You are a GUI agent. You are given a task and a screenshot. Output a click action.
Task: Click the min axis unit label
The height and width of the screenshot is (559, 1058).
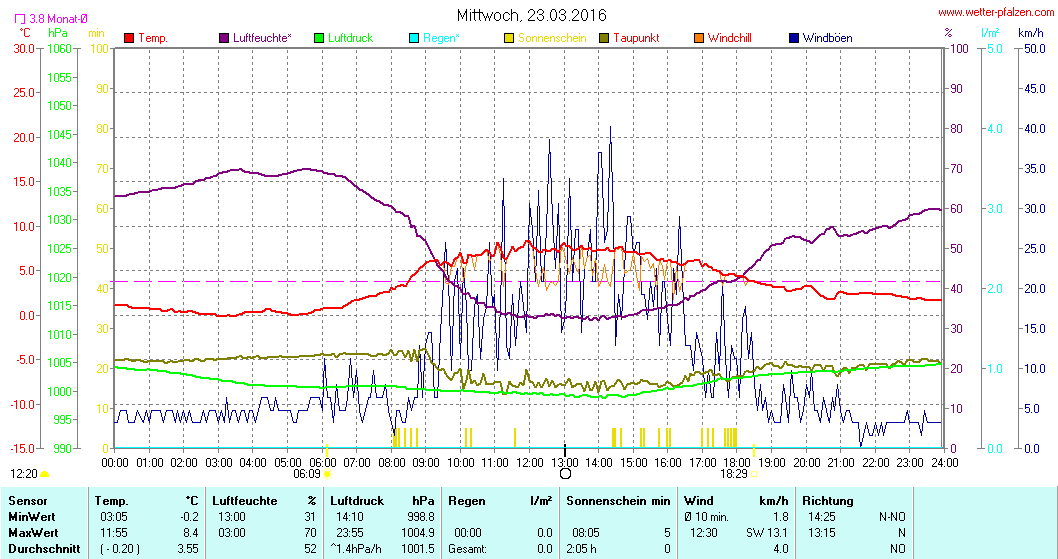(96, 32)
